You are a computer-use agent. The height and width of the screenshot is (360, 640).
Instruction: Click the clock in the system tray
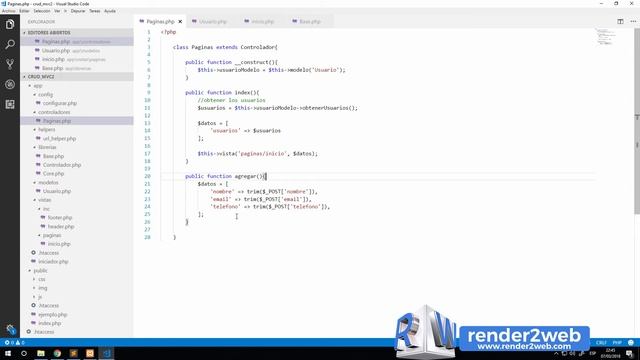pos(611,353)
